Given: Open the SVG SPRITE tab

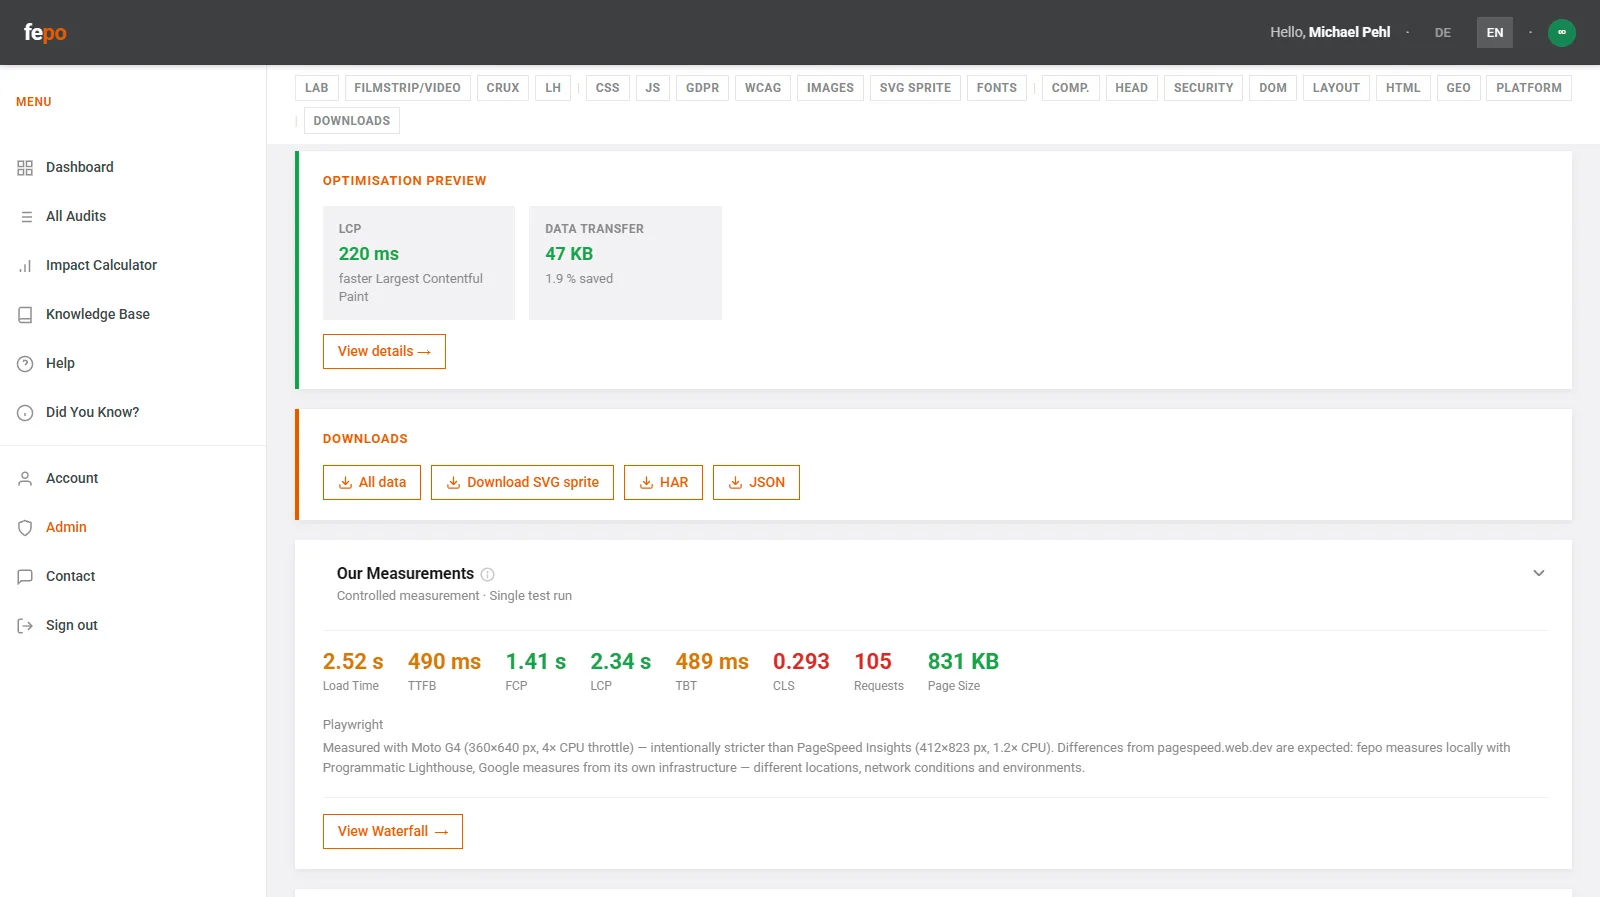Looking at the screenshot, I should (915, 88).
